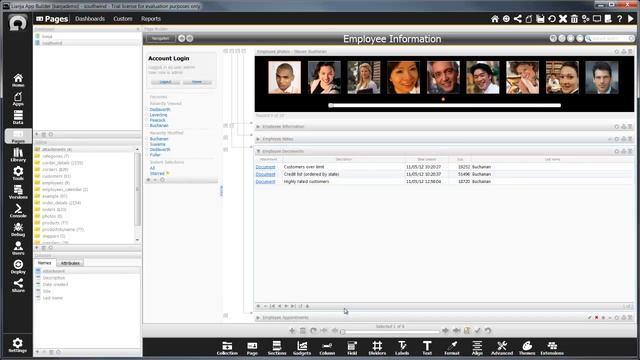Open Document link for Highly rated customers

coord(265,182)
